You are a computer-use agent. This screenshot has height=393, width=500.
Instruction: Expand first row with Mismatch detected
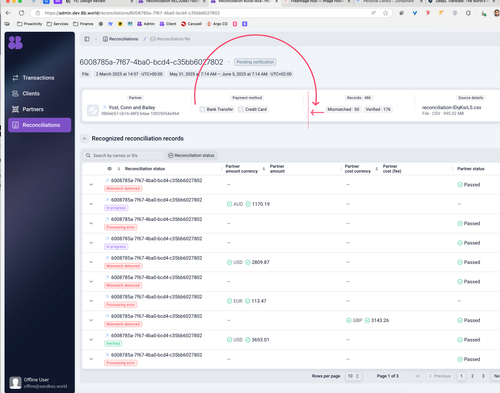tap(91, 184)
